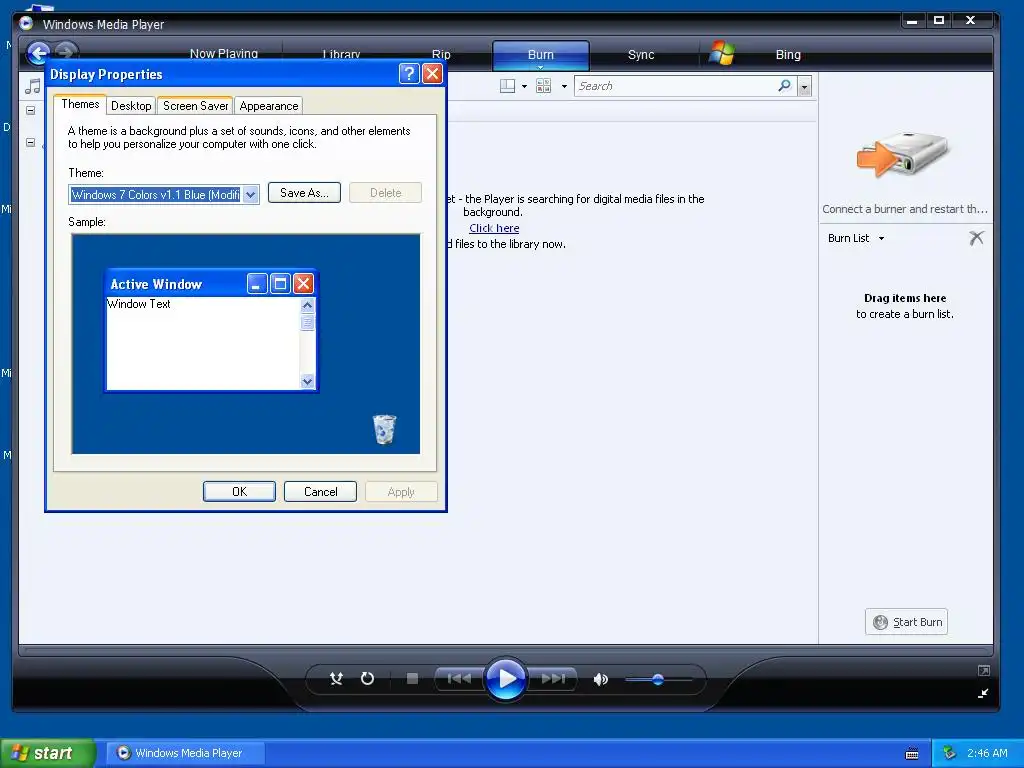Viewport: 1024px width, 768px height.
Task: Click the Windows logo online stores icon
Action: point(722,54)
